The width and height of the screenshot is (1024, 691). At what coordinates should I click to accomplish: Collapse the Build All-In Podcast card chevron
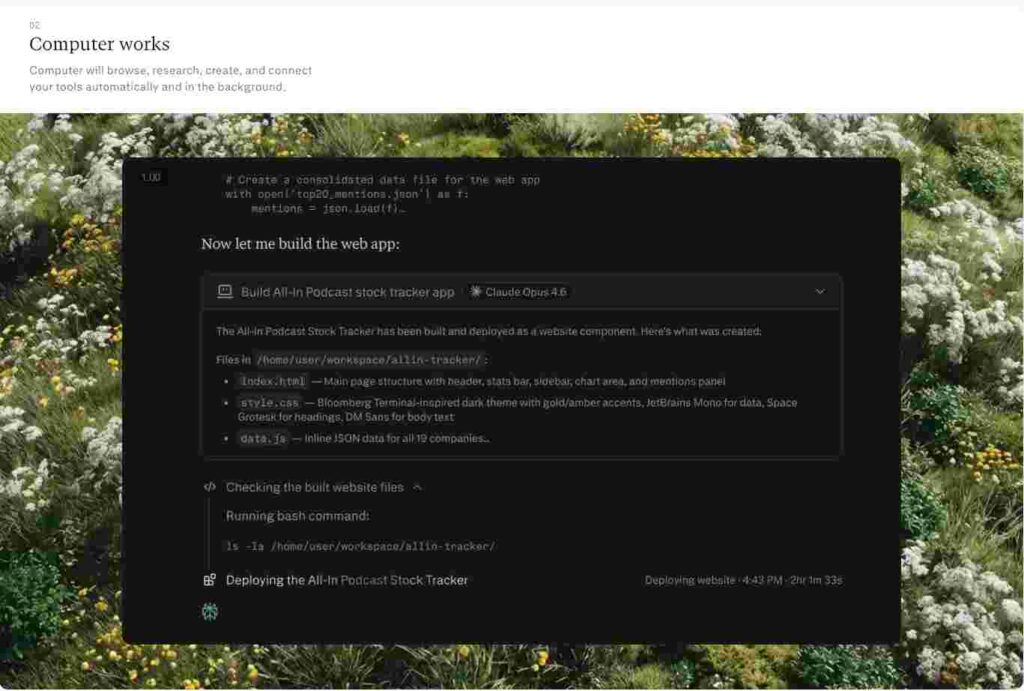(820, 292)
